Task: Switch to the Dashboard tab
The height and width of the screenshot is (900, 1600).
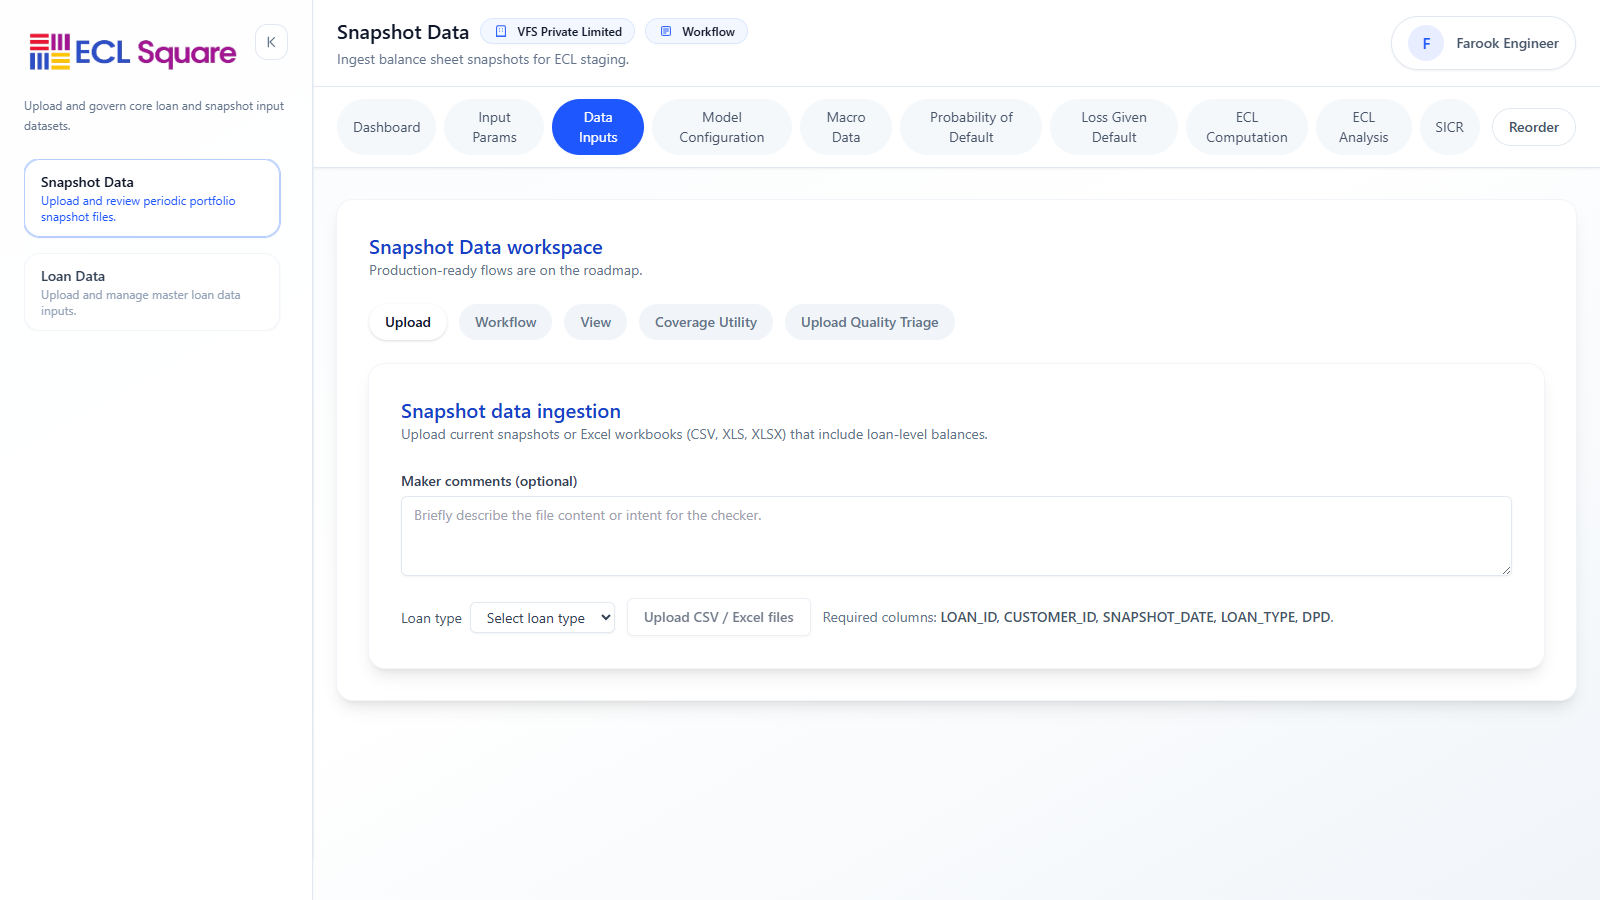Action: coord(386,127)
